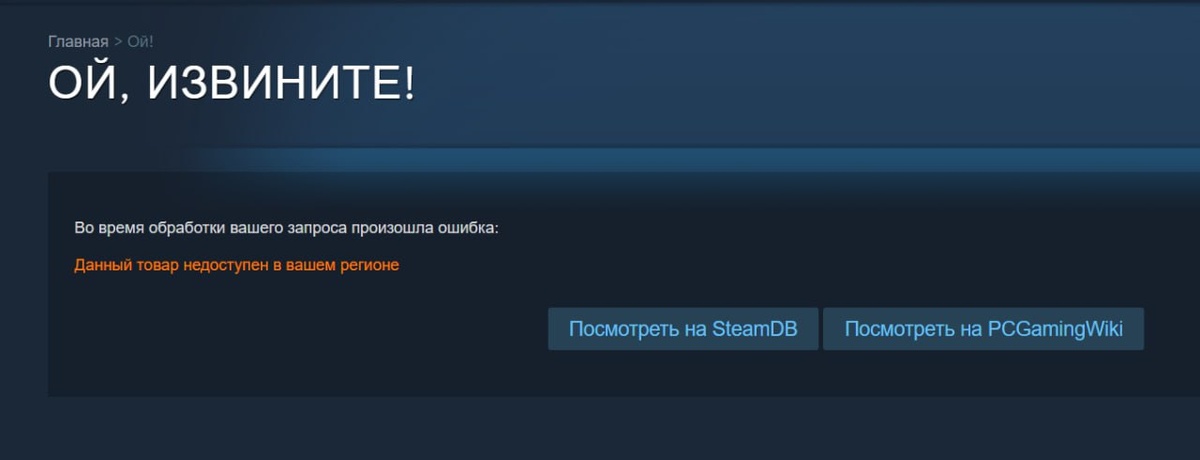Click the empty area of the dark error panel

coord(300,340)
